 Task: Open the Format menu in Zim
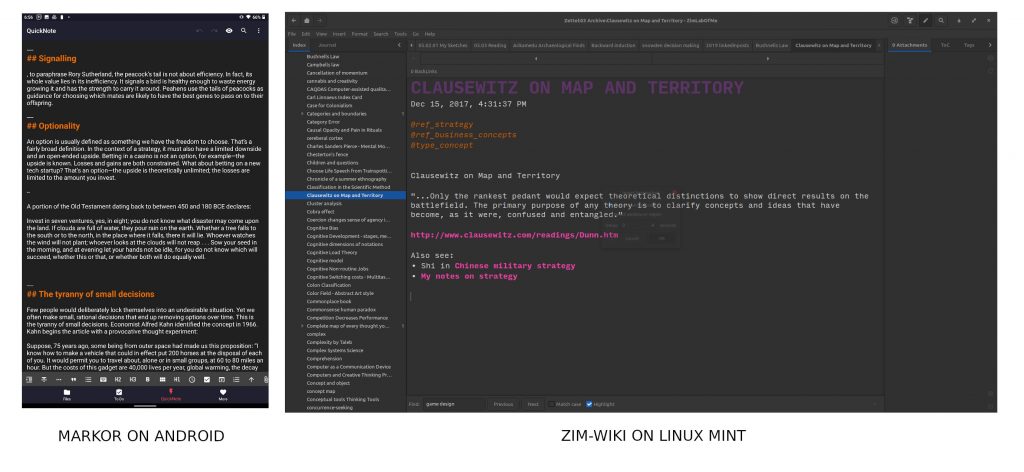click(359, 34)
